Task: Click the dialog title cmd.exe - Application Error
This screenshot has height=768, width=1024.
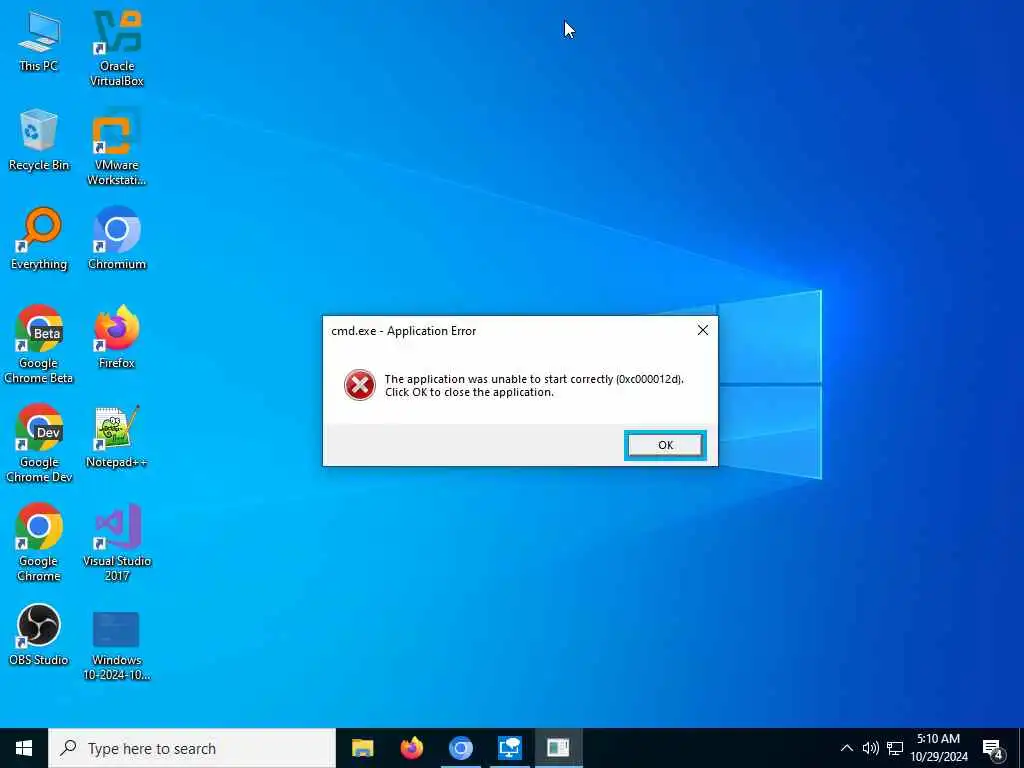Action: (404, 330)
